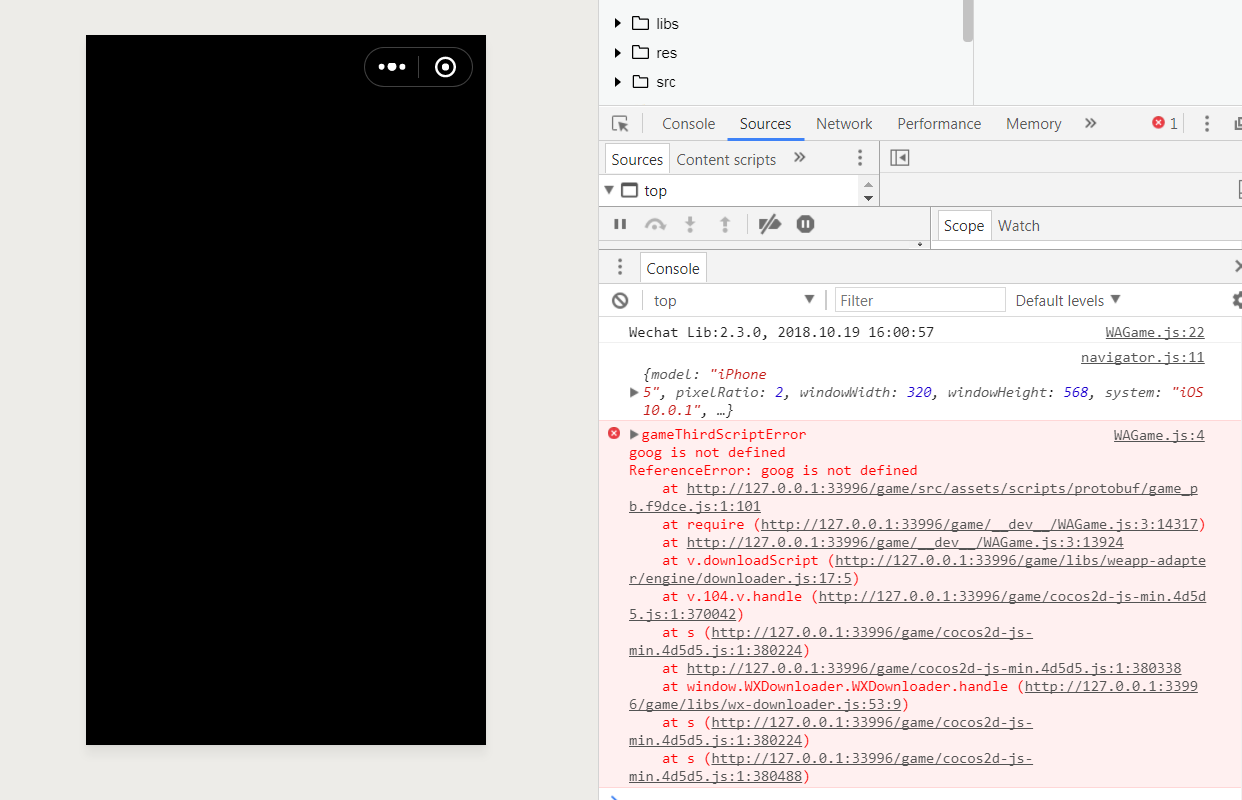Open the Sources navigator kebab menu
Screen dimensions: 1242x800
(x=860, y=158)
